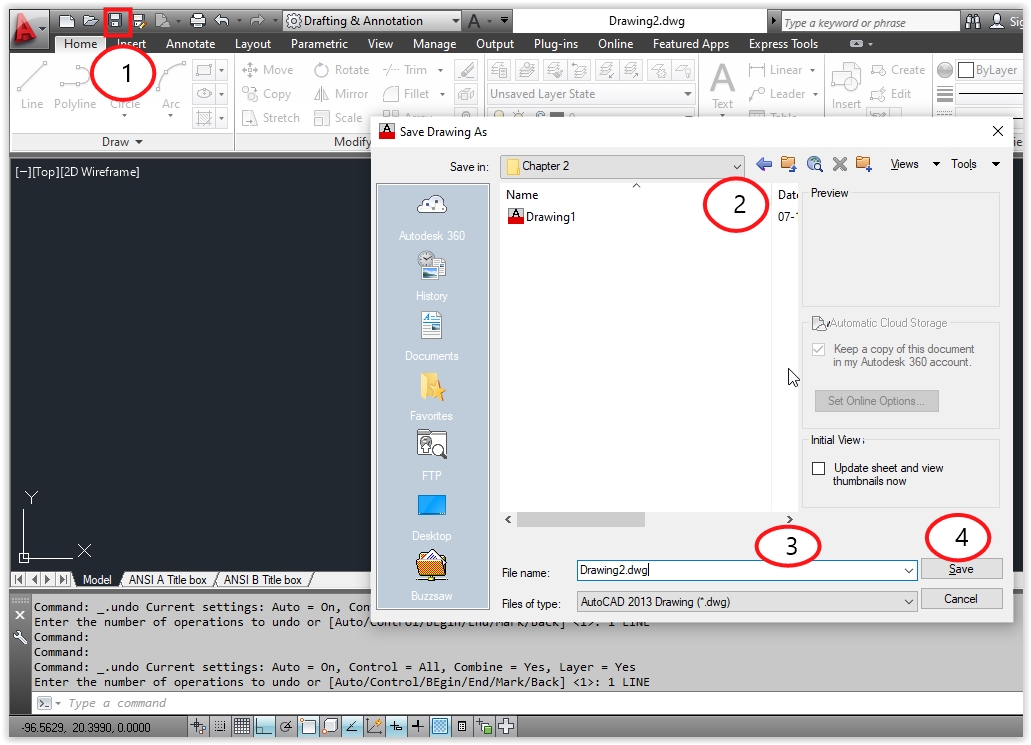Click the Mirror command in Modify panel
The image size is (1031, 745).
click(341, 94)
